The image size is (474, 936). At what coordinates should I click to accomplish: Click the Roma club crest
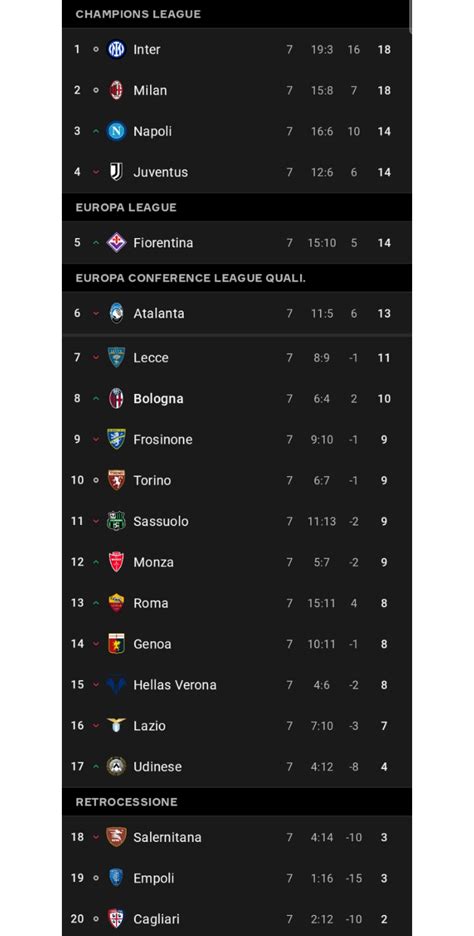click(116, 603)
